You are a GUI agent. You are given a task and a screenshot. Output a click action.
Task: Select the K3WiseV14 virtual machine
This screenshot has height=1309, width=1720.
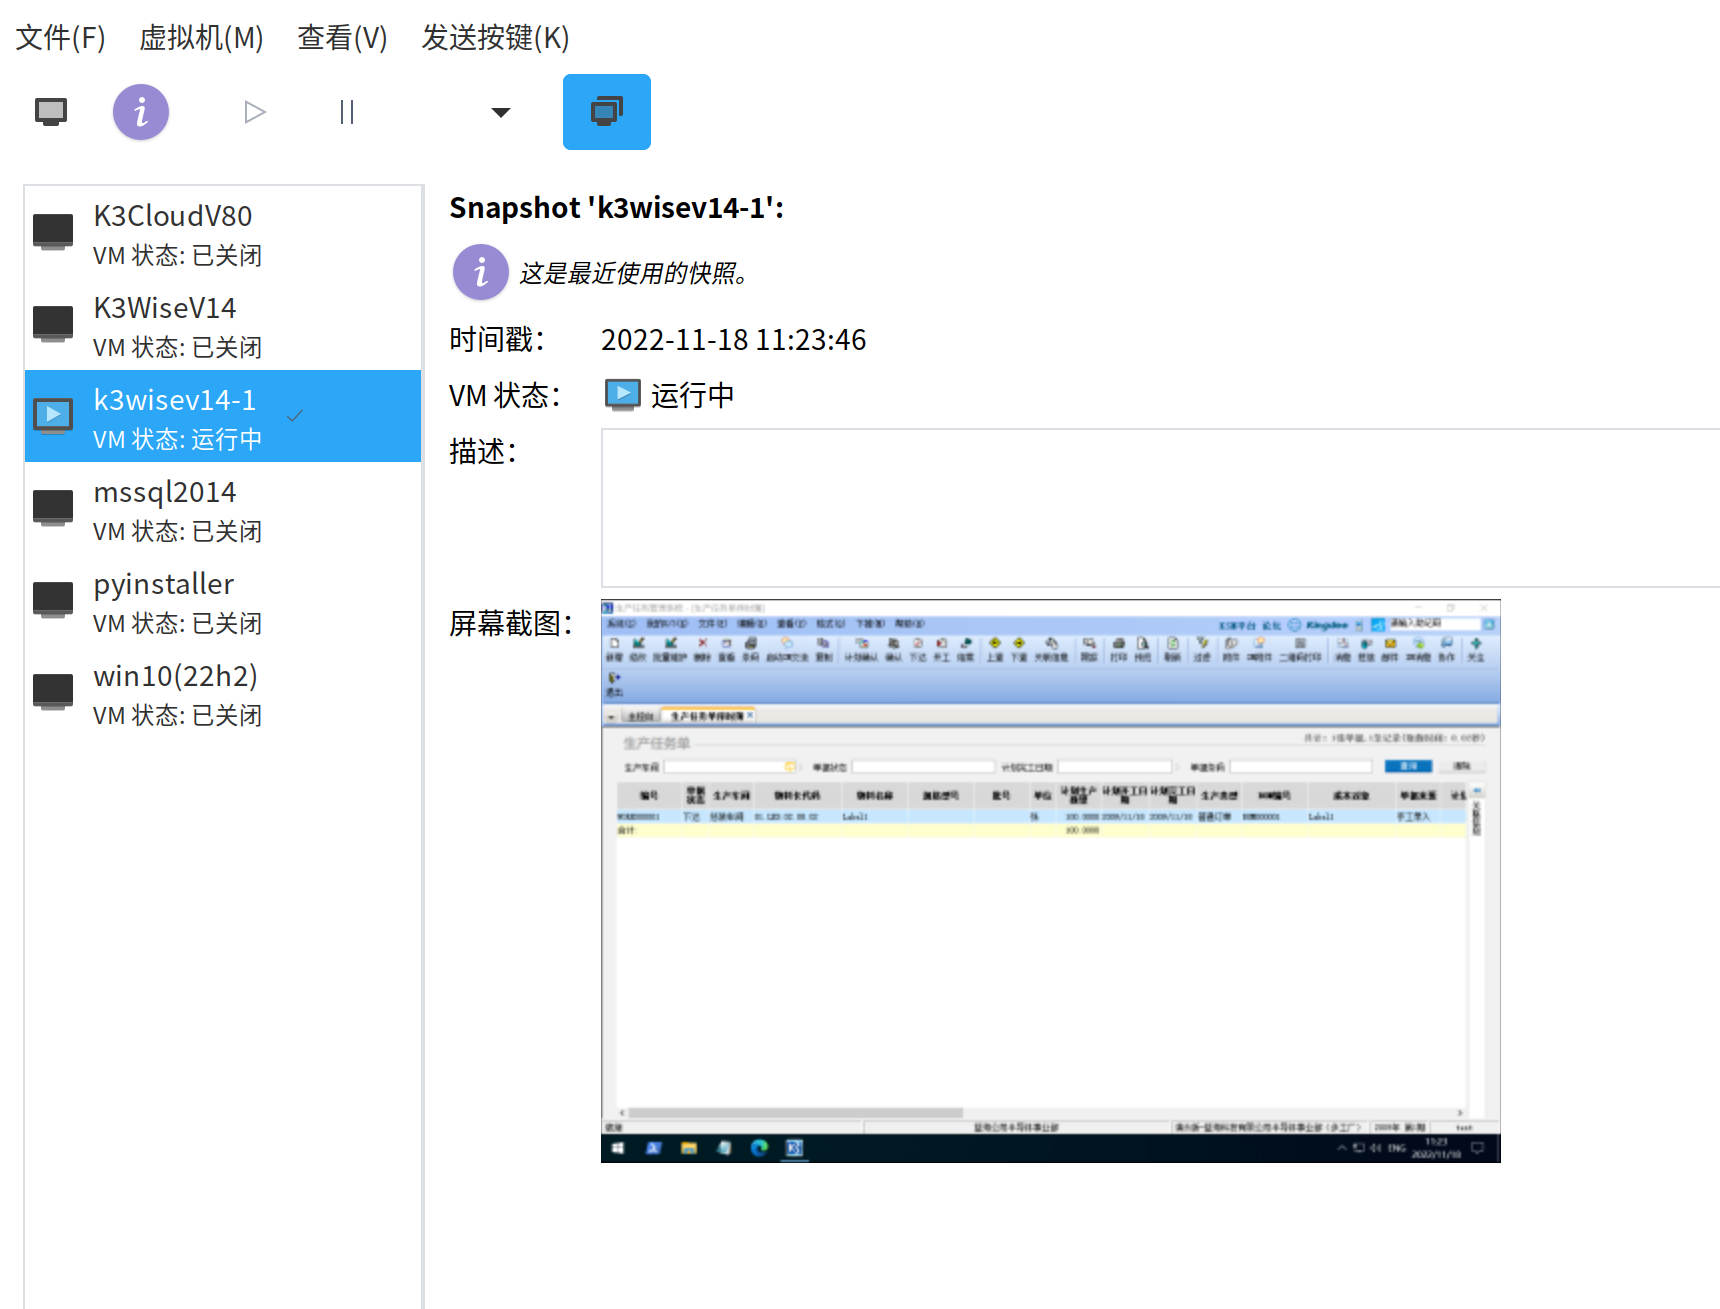click(165, 325)
